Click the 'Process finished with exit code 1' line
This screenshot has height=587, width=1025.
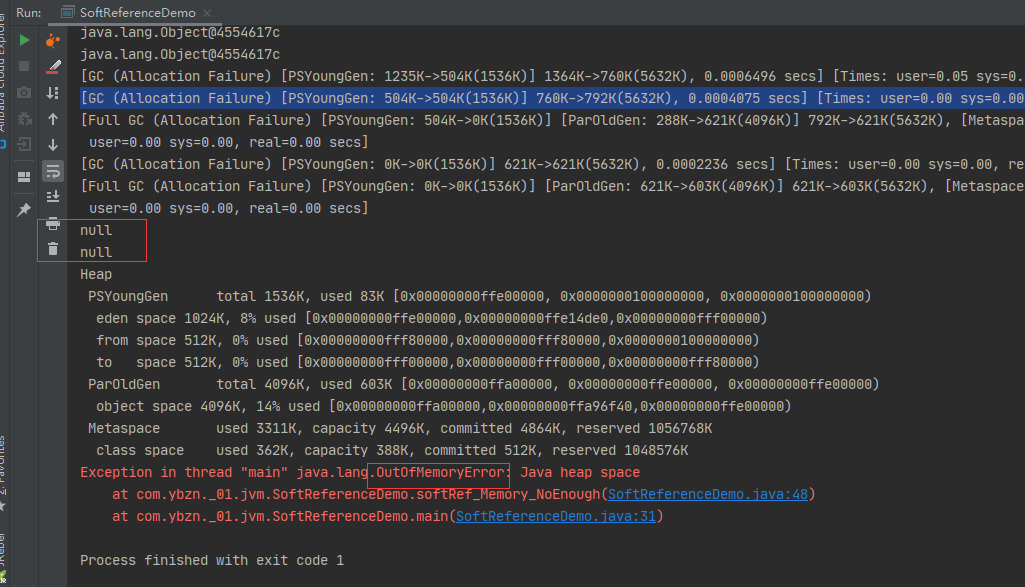(x=212, y=560)
